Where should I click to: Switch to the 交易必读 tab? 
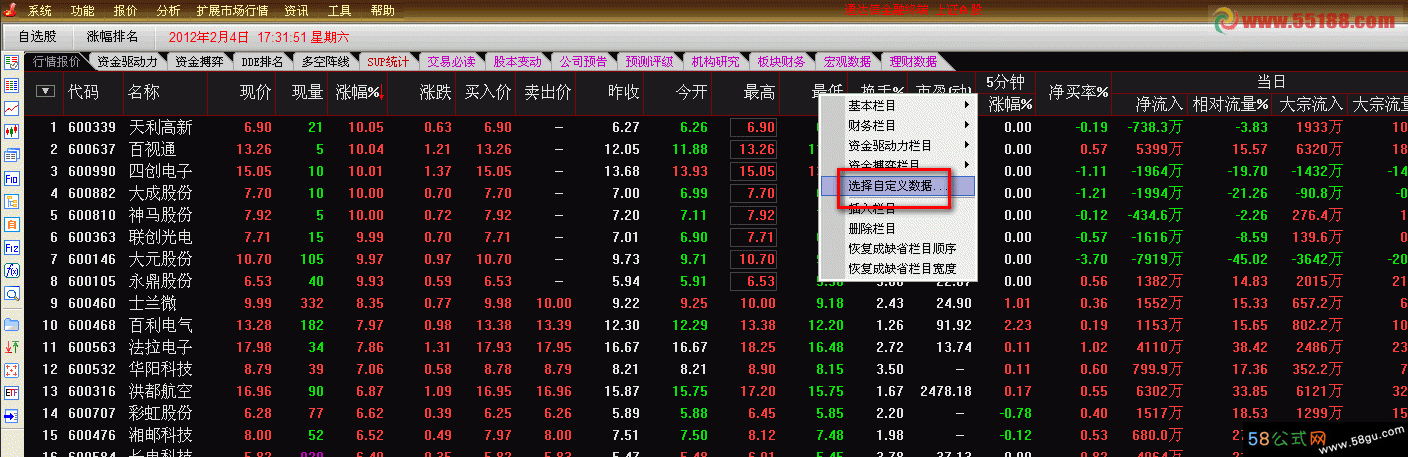(x=452, y=61)
